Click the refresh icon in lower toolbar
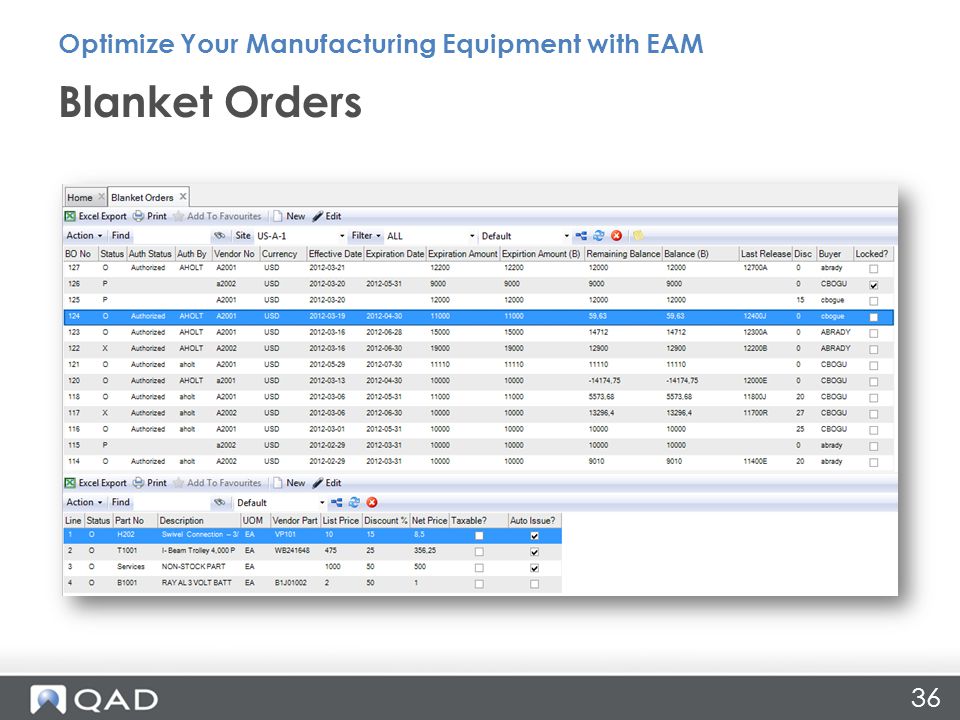Screen dimensions: 960x720 (x=354, y=503)
